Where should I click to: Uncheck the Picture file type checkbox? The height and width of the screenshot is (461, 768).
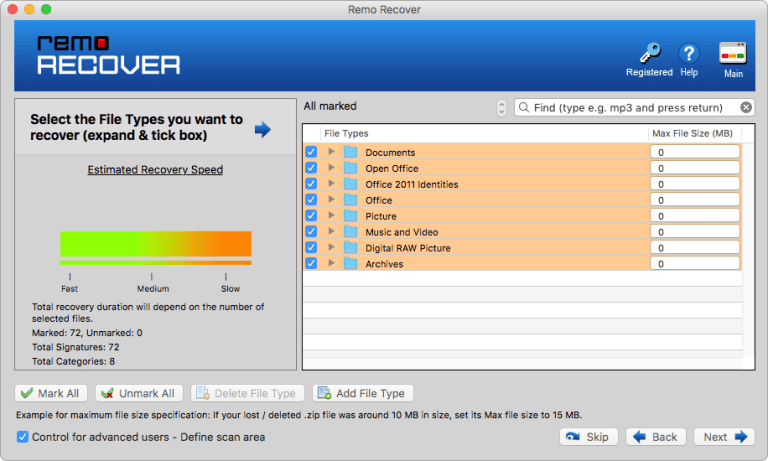coord(311,216)
